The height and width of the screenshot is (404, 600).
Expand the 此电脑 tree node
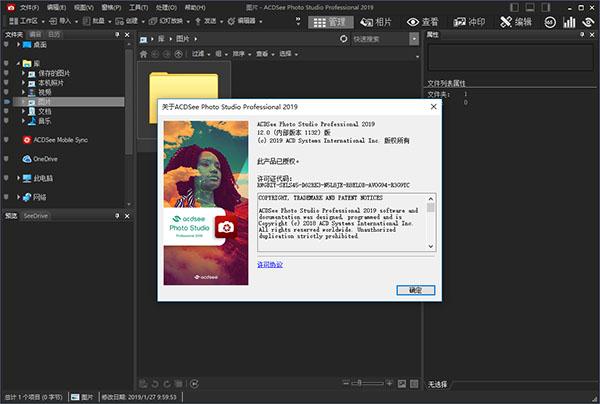pos(18,178)
